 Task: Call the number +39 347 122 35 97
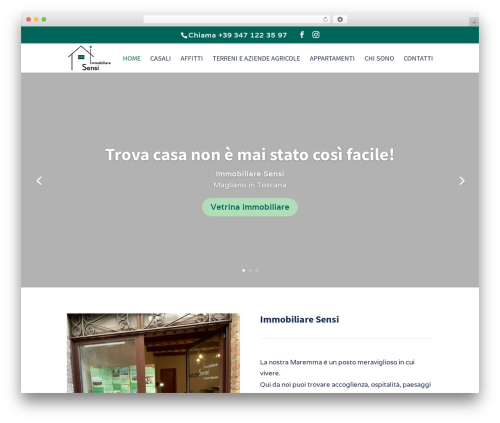[x=252, y=35]
